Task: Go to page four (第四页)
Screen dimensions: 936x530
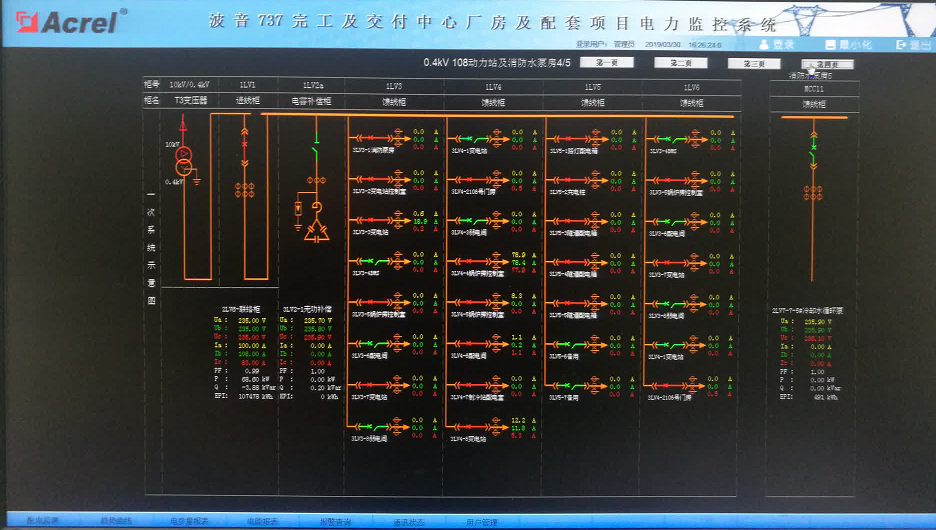Action: (x=826, y=63)
